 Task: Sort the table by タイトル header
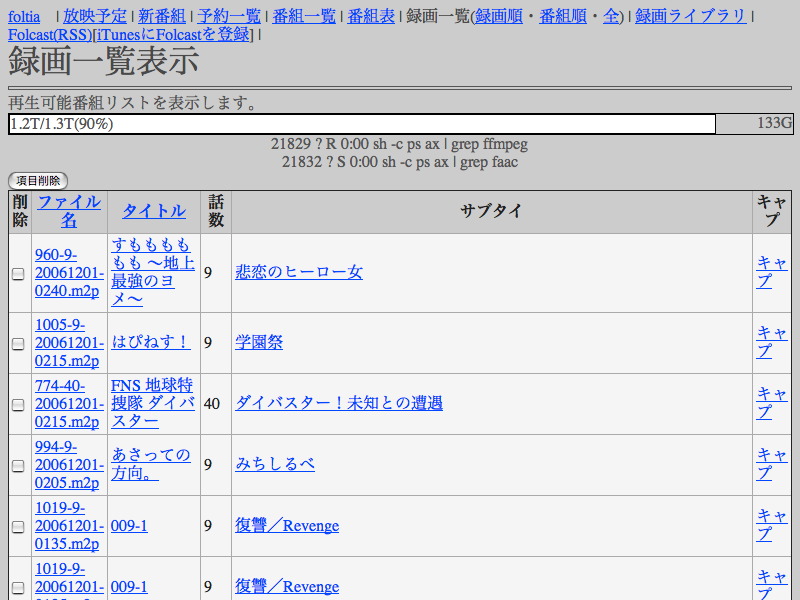coord(154,211)
